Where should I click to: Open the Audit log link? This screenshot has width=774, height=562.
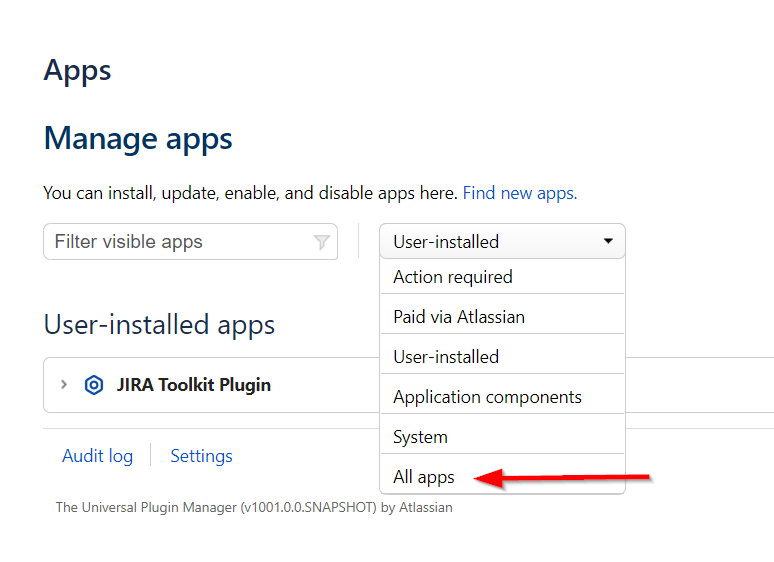point(98,456)
